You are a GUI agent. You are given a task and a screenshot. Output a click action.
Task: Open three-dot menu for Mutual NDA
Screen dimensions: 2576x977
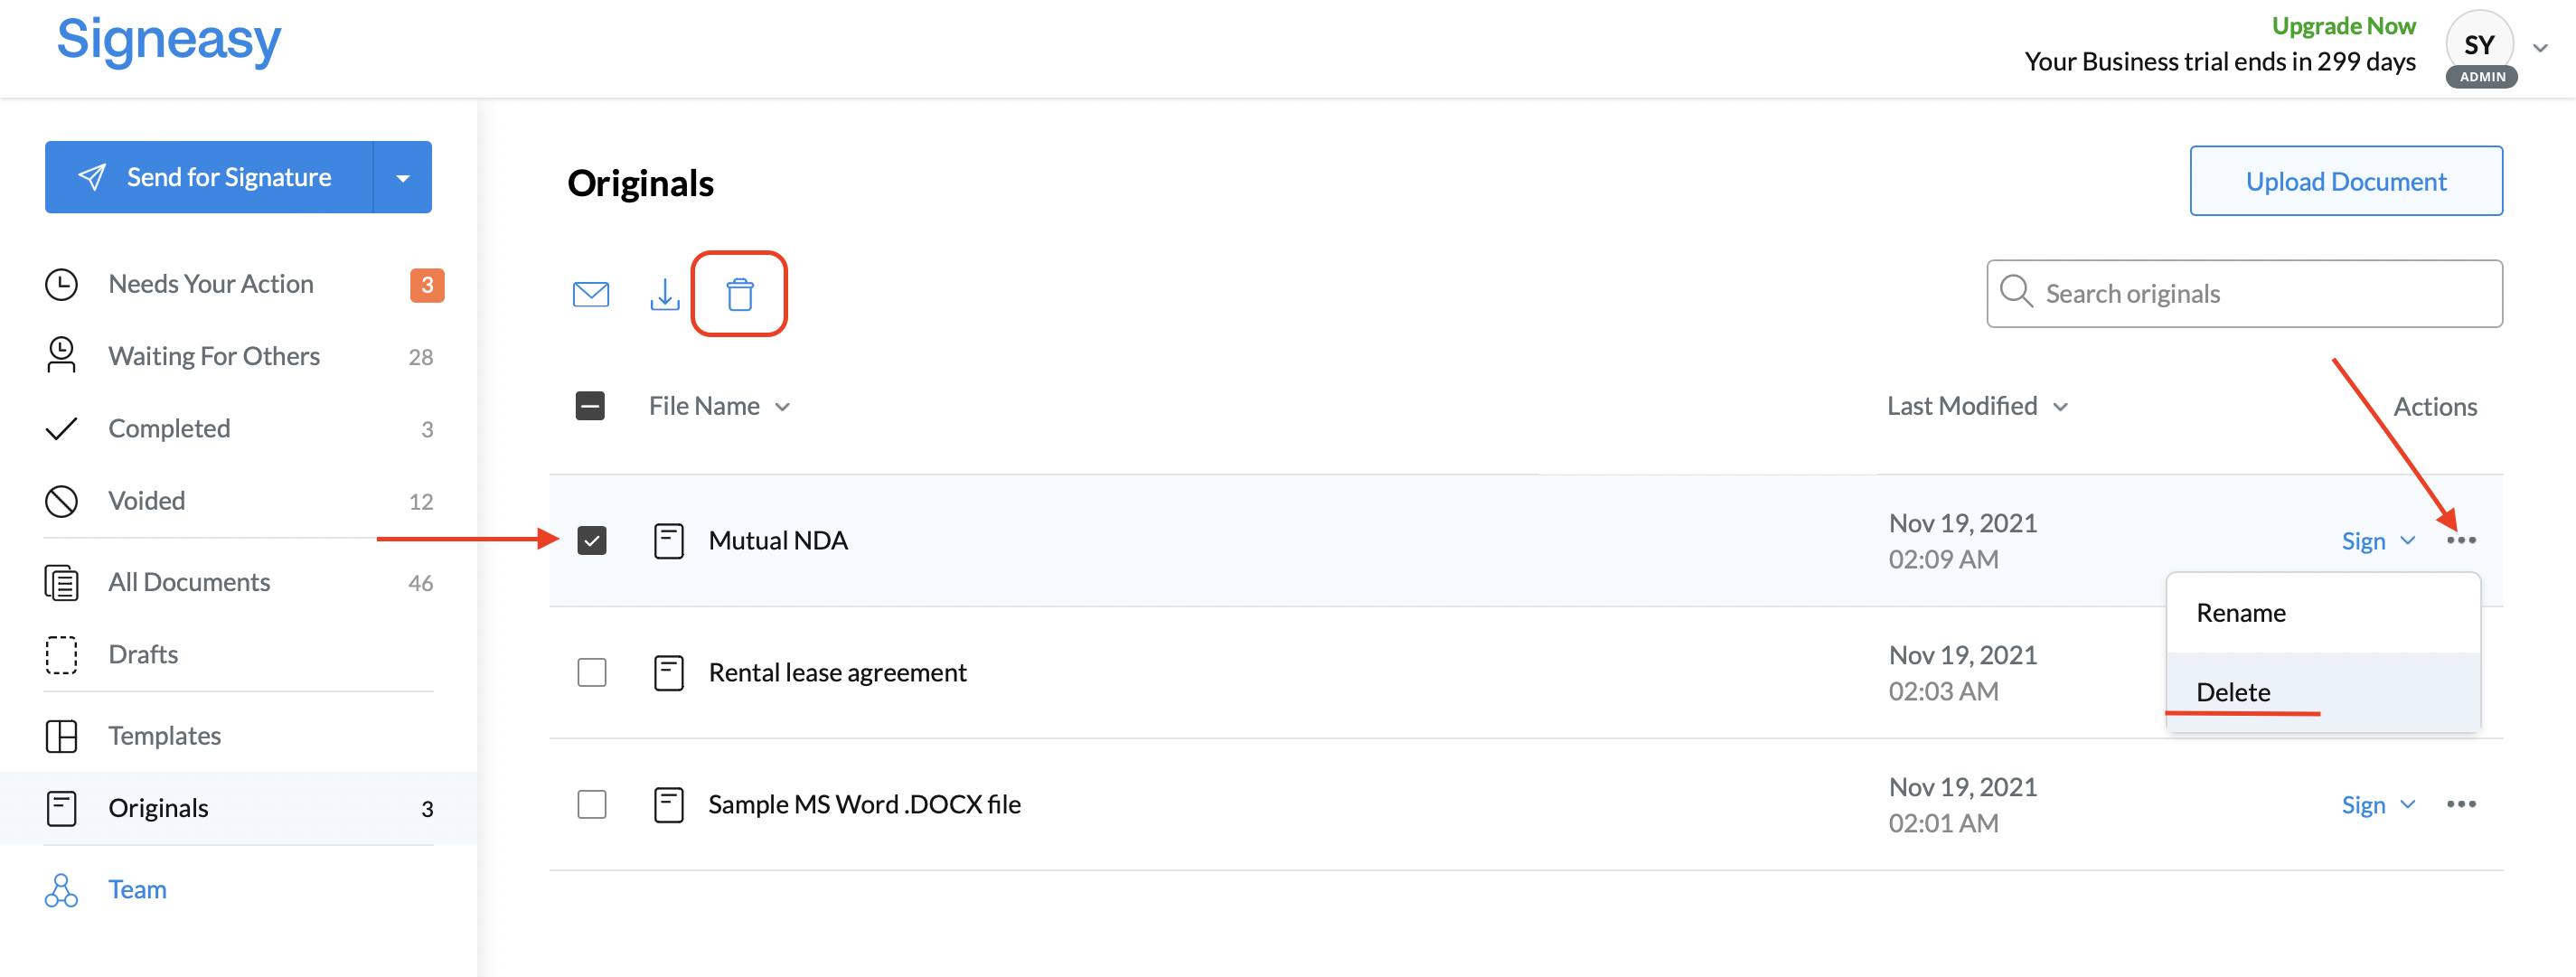[x=2461, y=540]
